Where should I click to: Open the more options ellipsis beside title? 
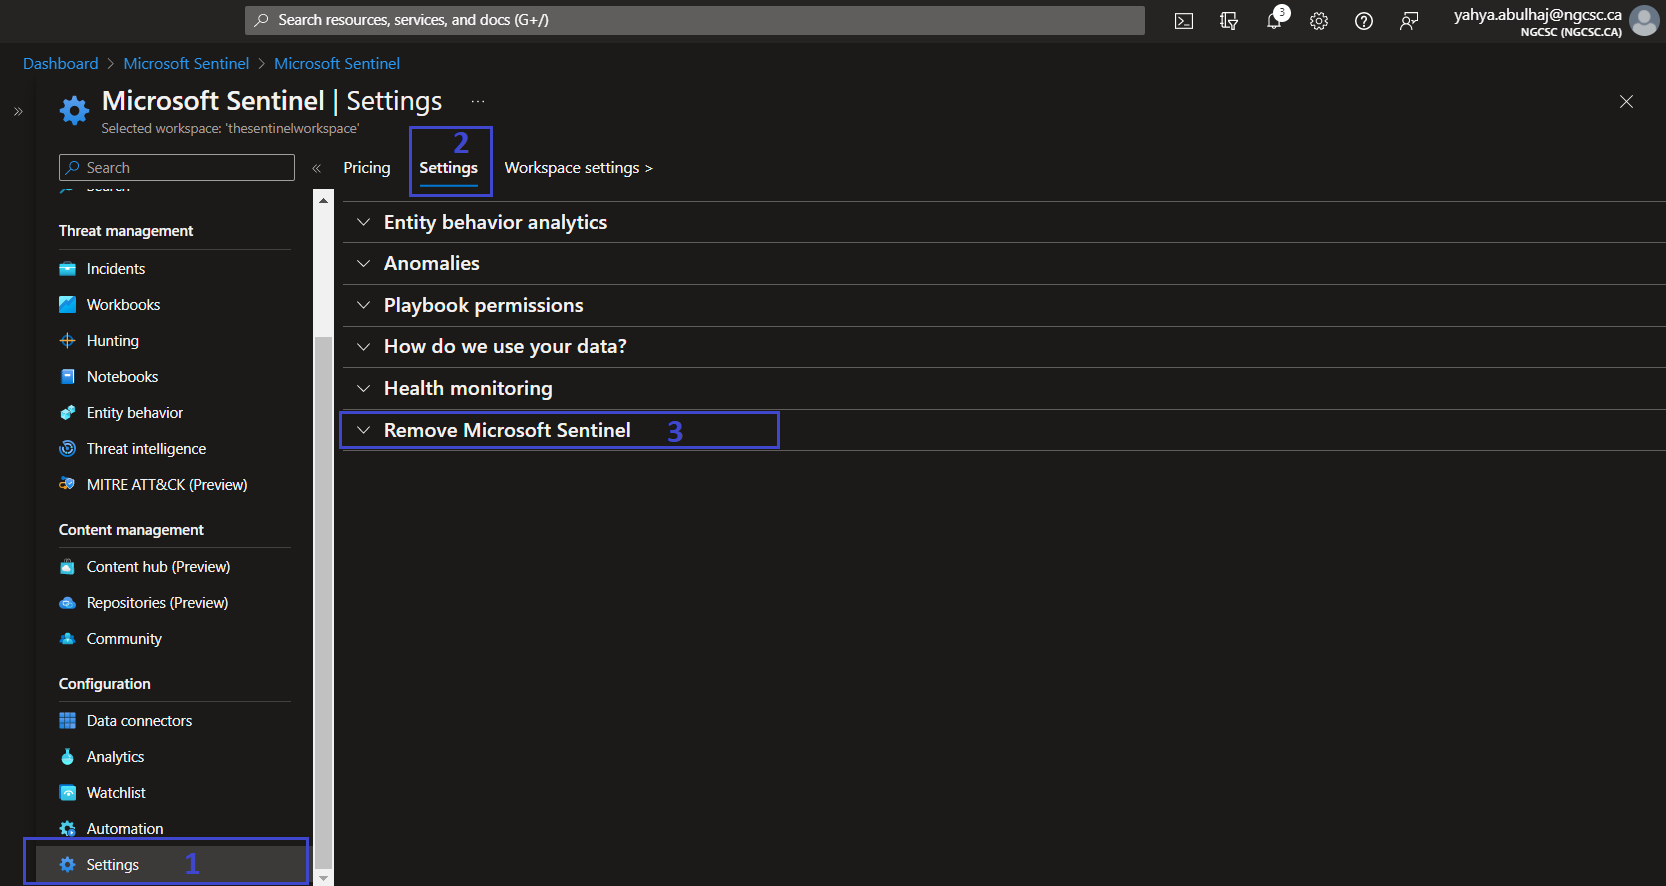coord(478,101)
